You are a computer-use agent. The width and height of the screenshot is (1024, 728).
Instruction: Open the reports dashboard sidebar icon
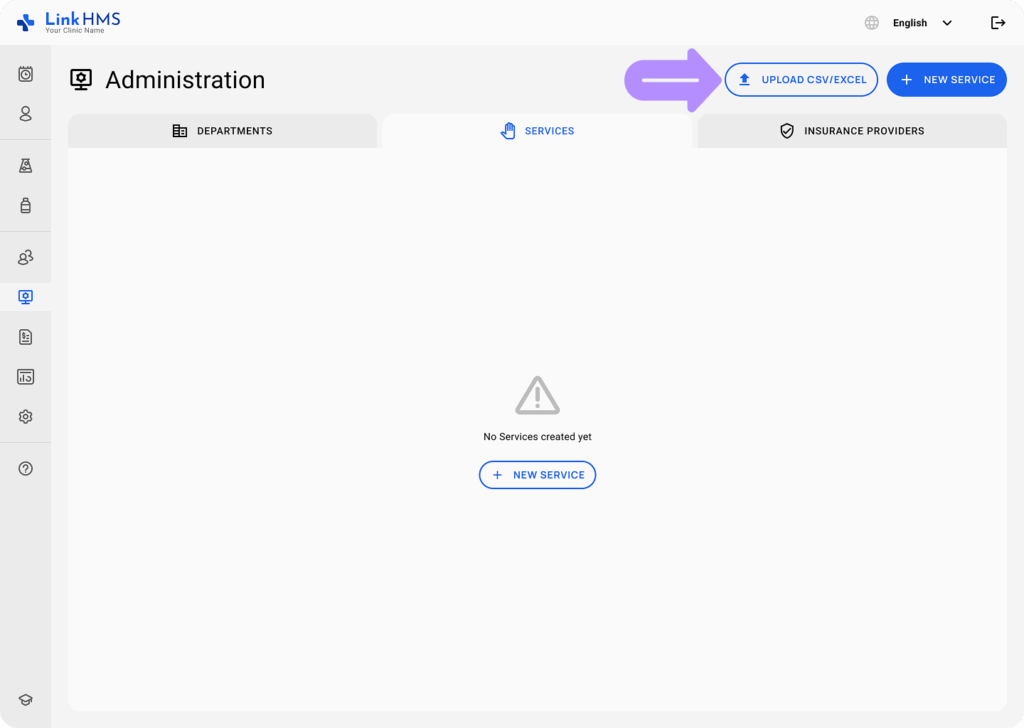[x=25, y=377]
